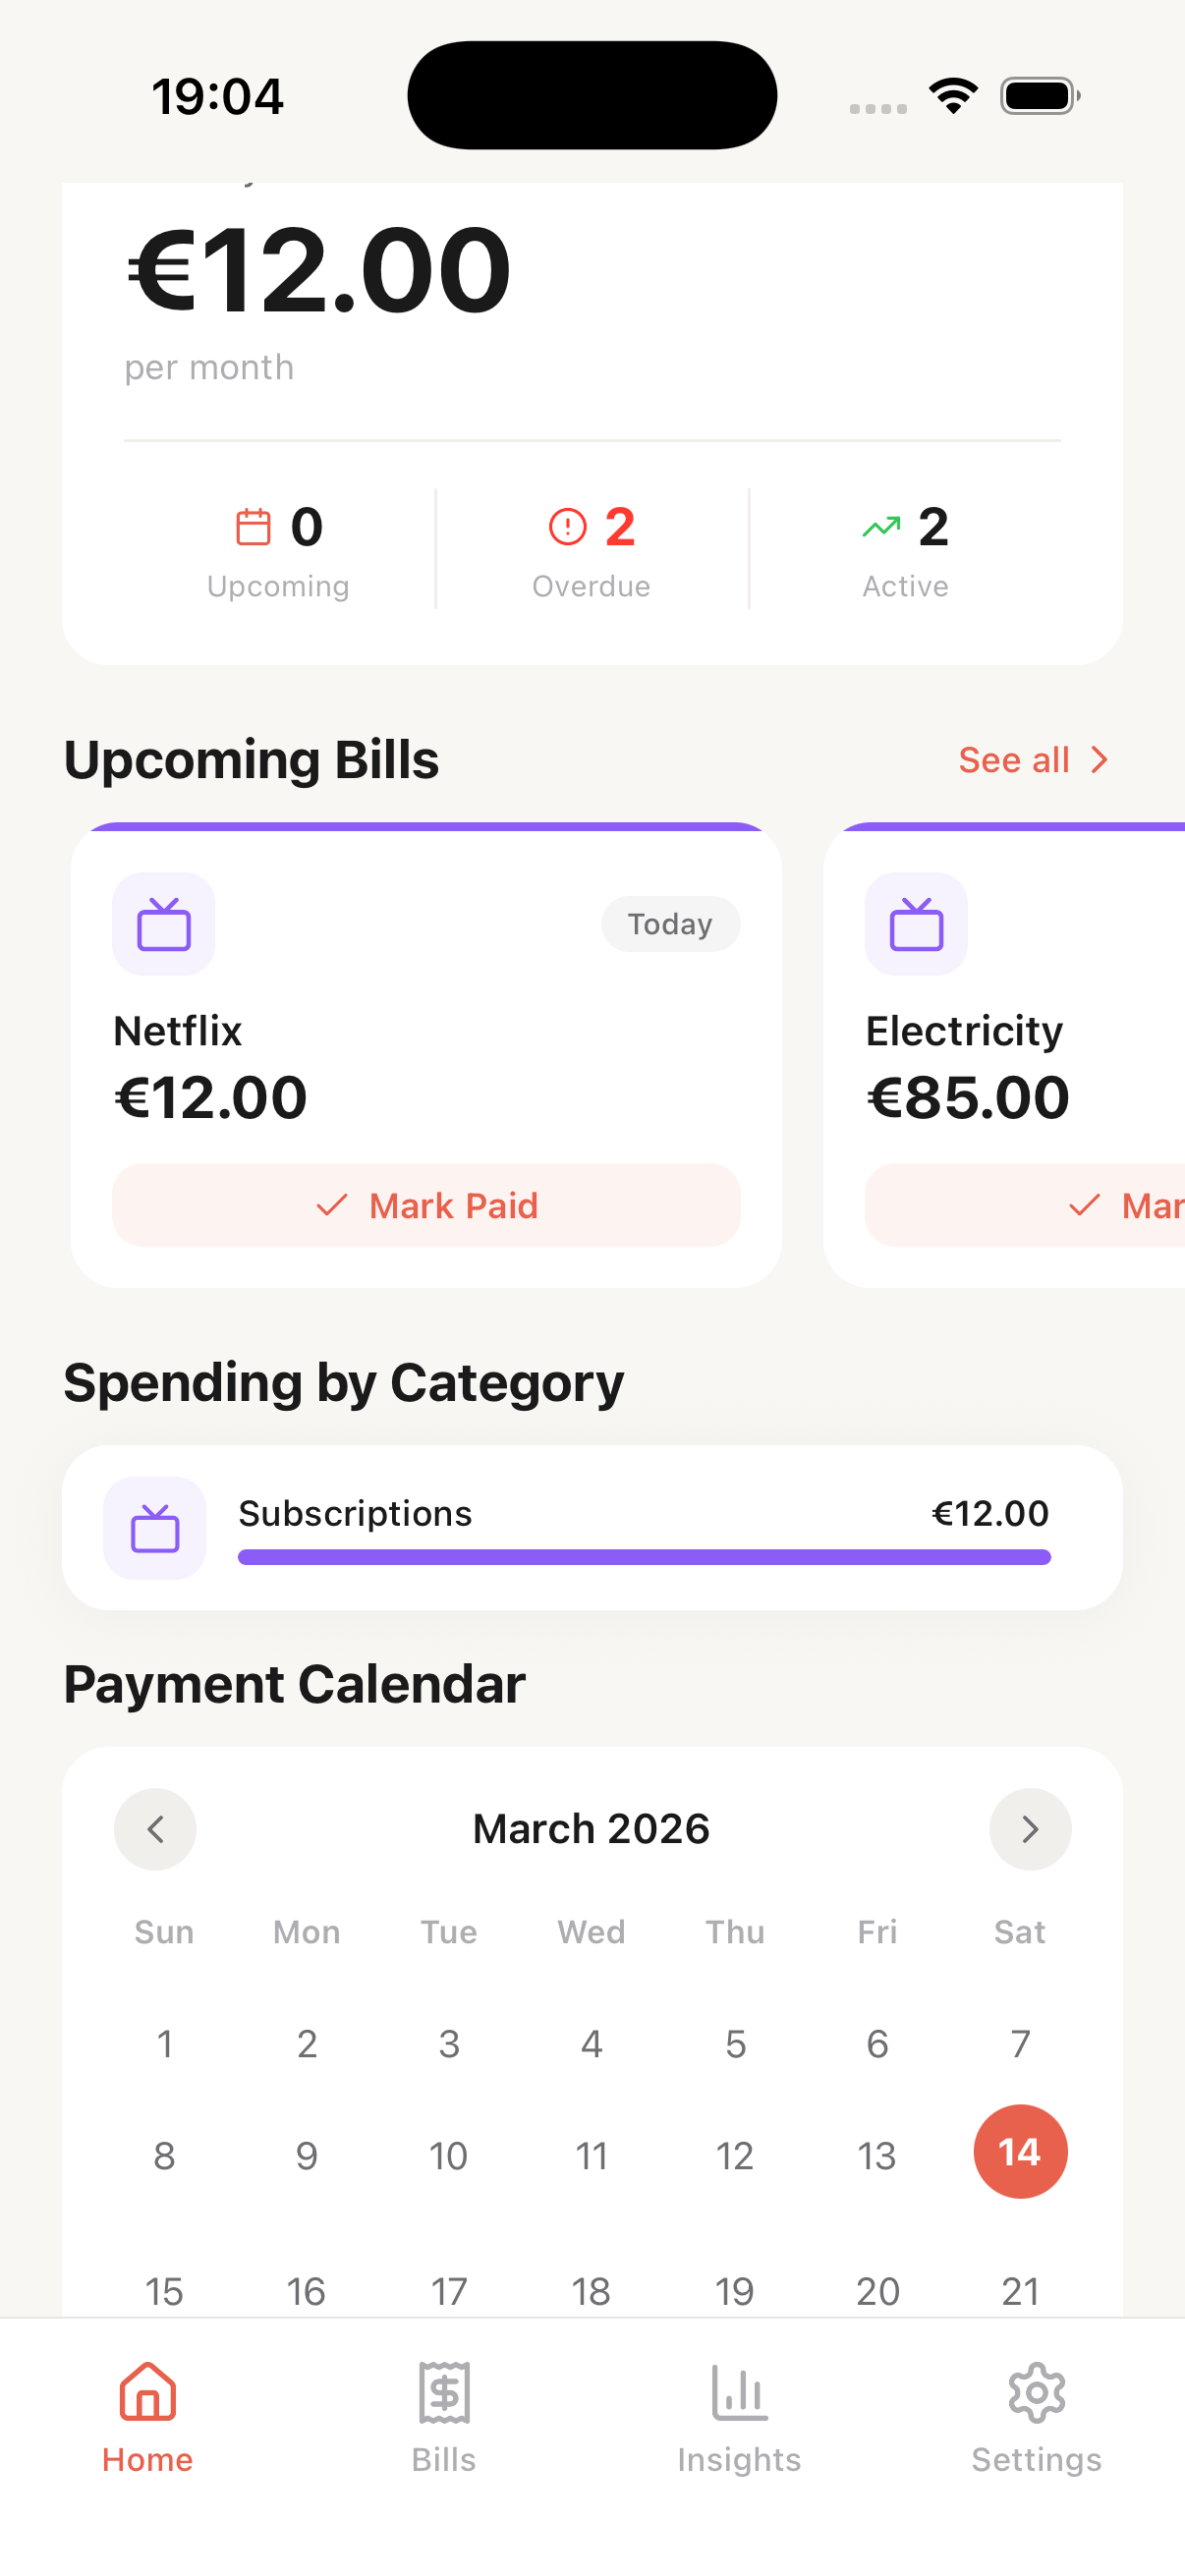Go to previous month in calendar
The image size is (1185, 2576).
coord(155,1829)
